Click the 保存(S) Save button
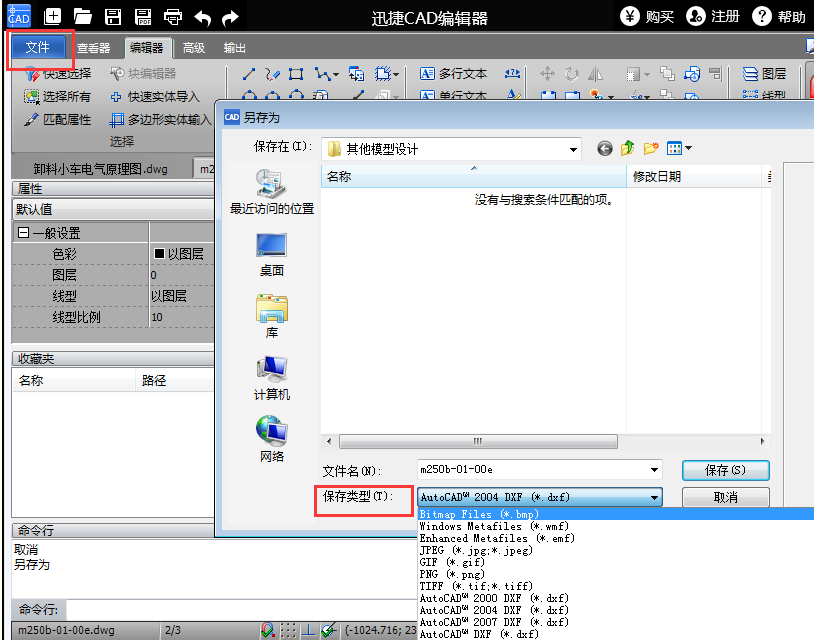814x640 pixels. [725, 470]
